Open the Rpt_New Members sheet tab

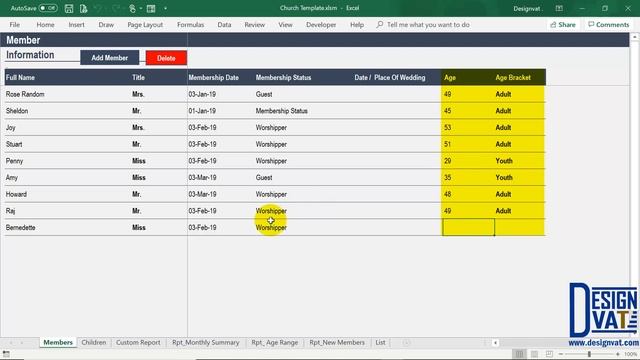[337, 342]
